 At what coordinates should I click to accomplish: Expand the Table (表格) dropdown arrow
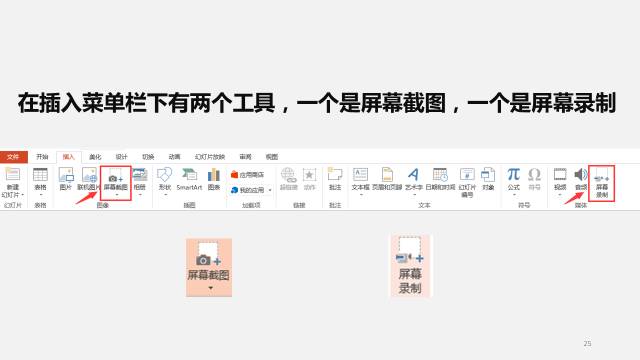(x=40, y=195)
